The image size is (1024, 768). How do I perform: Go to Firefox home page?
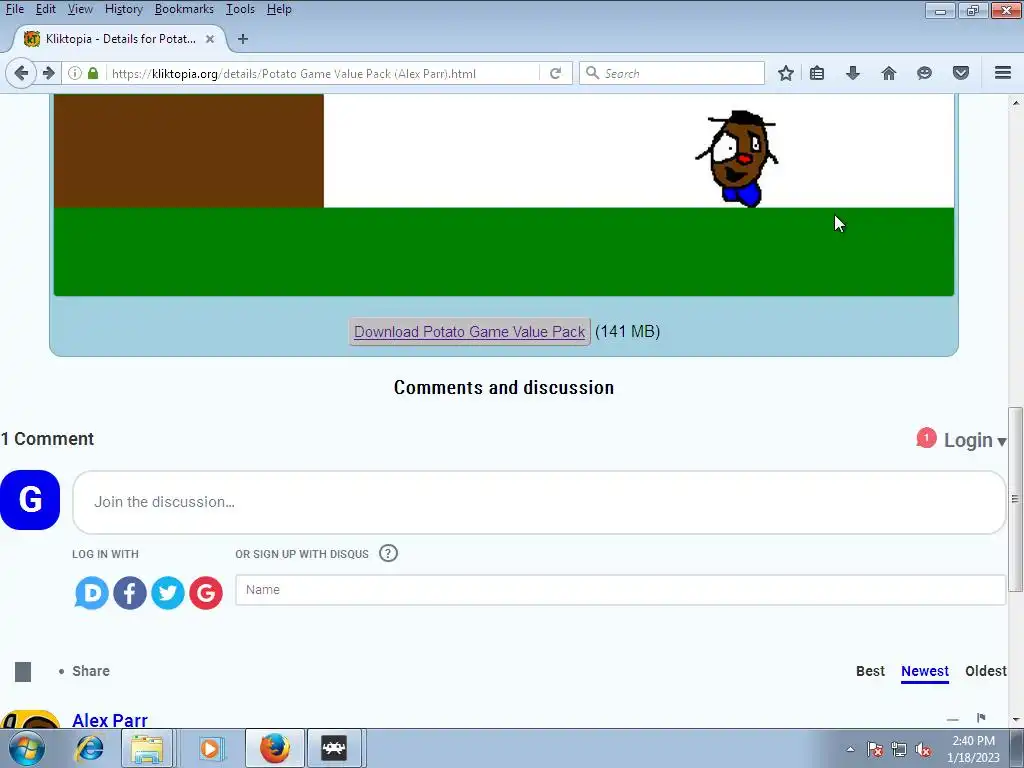(x=888, y=73)
